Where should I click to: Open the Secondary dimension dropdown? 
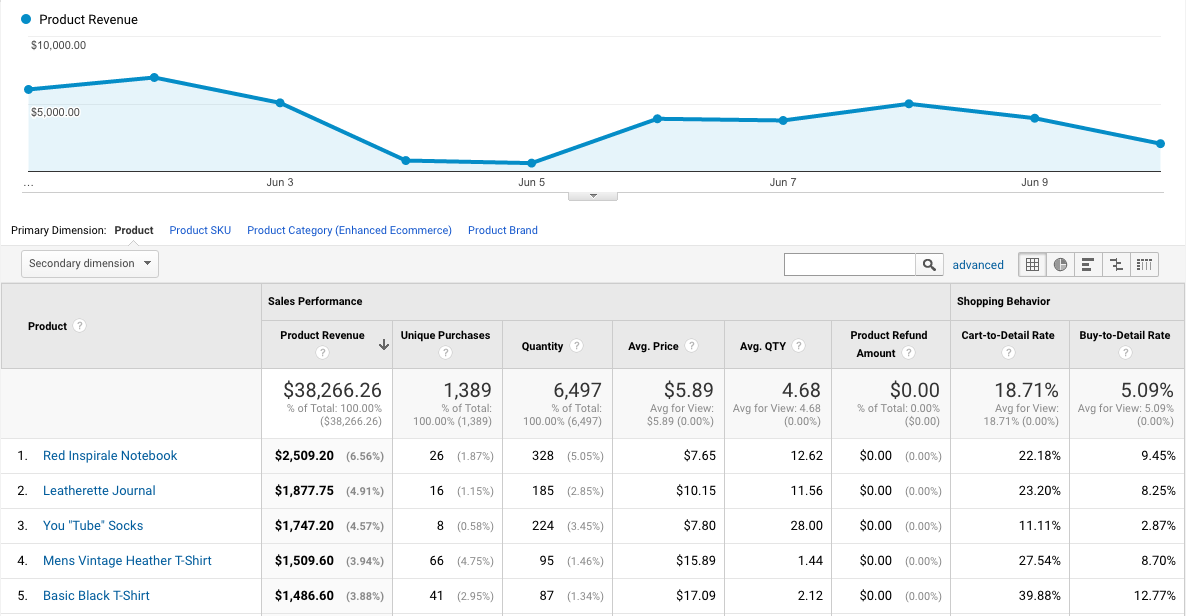click(90, 264)
